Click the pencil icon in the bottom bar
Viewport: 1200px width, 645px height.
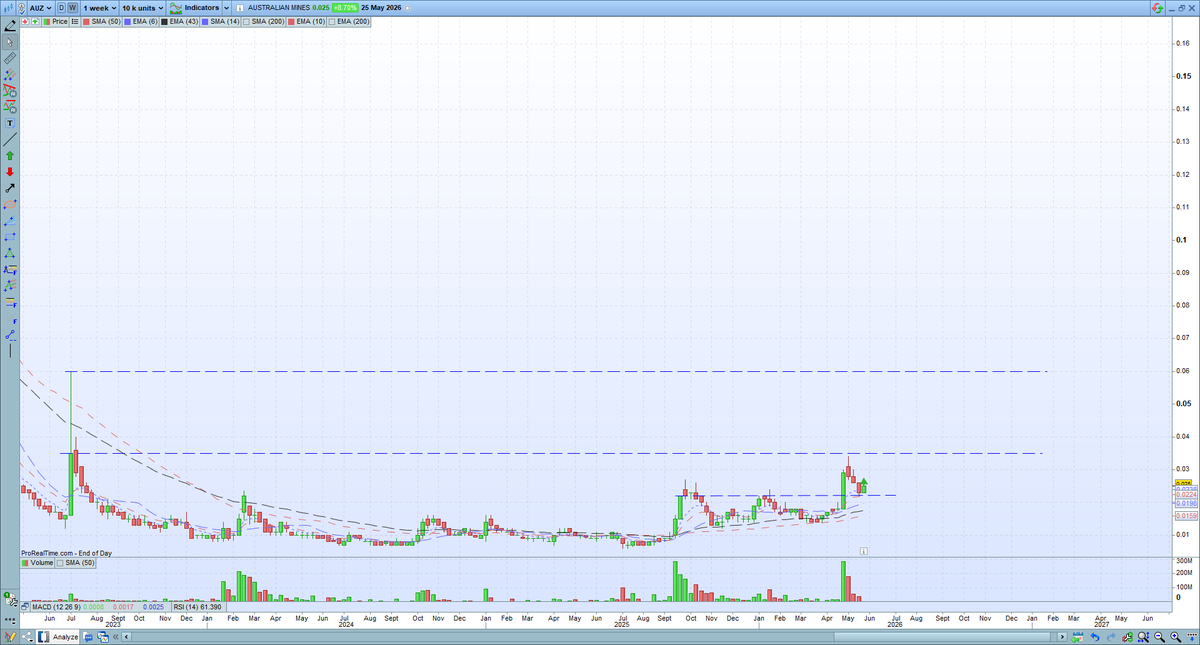pos(9,636)
